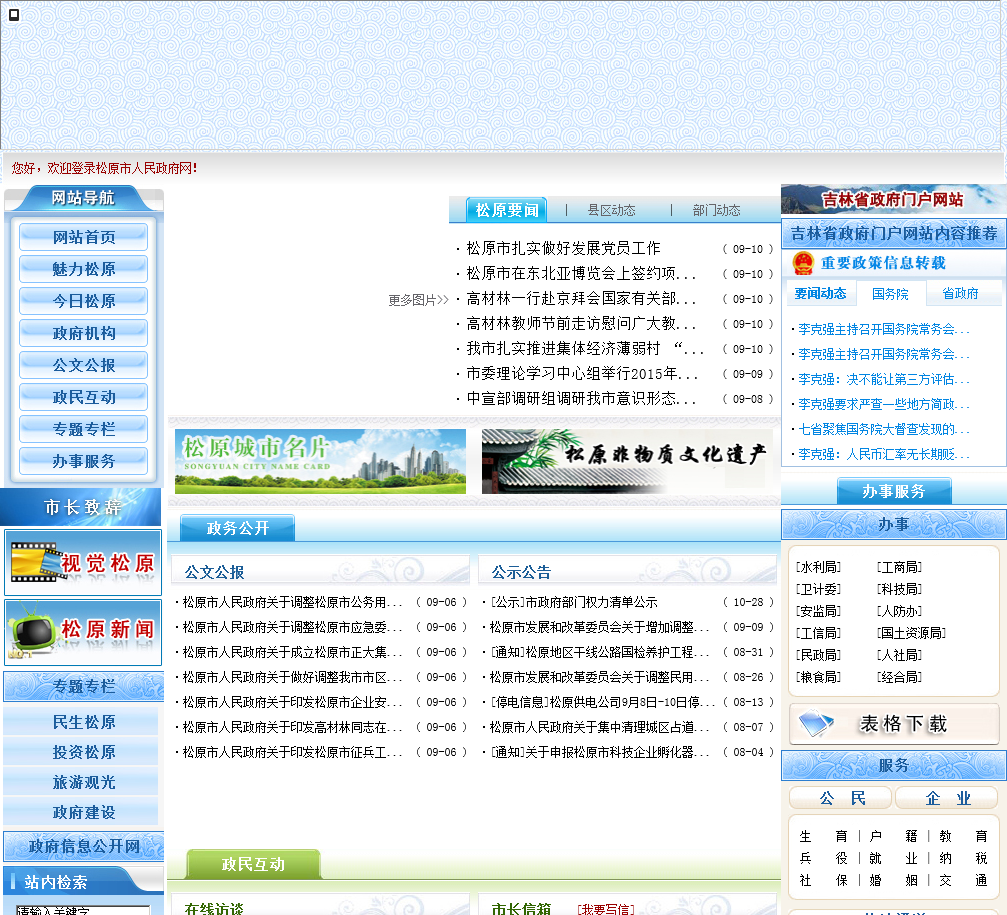
Task: Select the 国务院 tab
Action: tap(890, 294)
